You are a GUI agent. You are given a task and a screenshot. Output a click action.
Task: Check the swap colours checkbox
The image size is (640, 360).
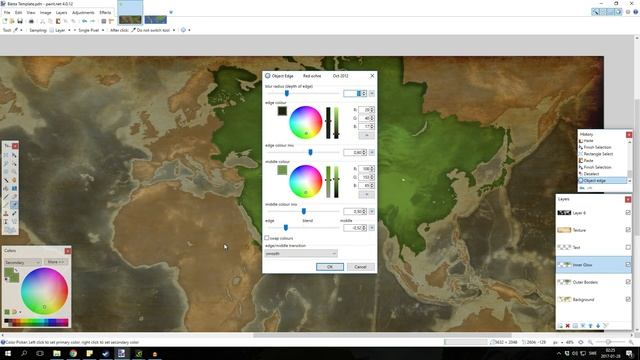[x=267, y=238]
